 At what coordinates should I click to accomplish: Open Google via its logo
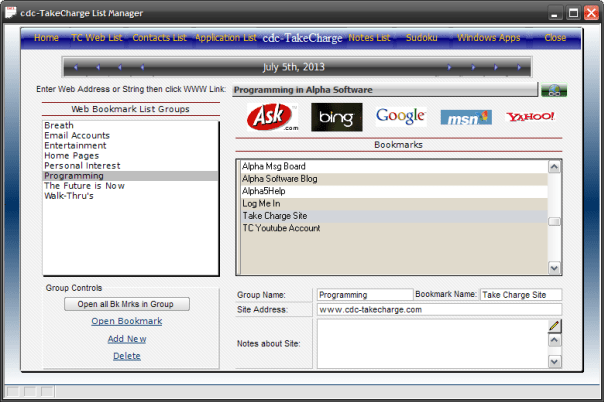click(x=401, y=116)
